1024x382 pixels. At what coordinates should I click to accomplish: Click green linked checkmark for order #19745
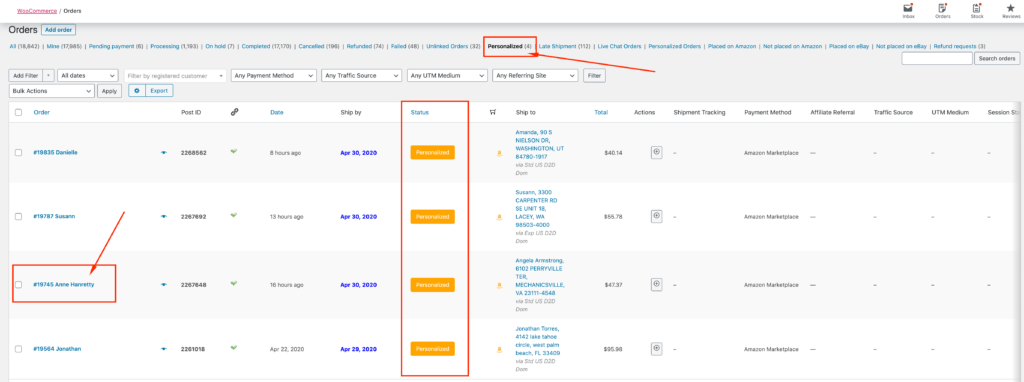coord(234,284)
